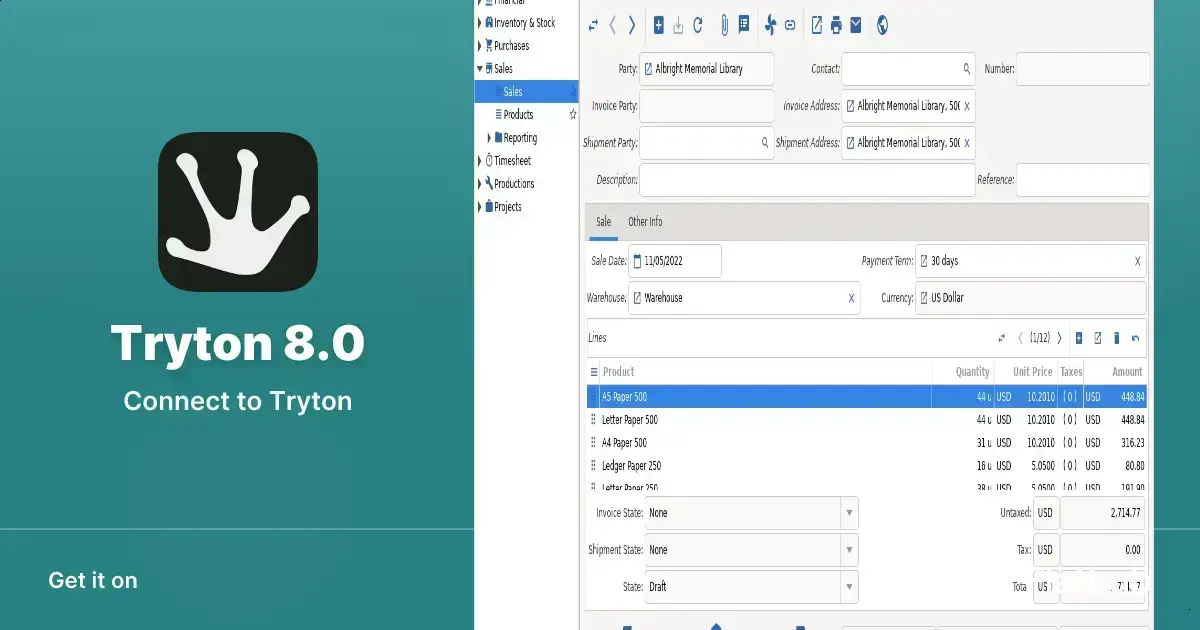Switch to the Other Info tab
Viewport: 1200px width, 630px height.
645,222
